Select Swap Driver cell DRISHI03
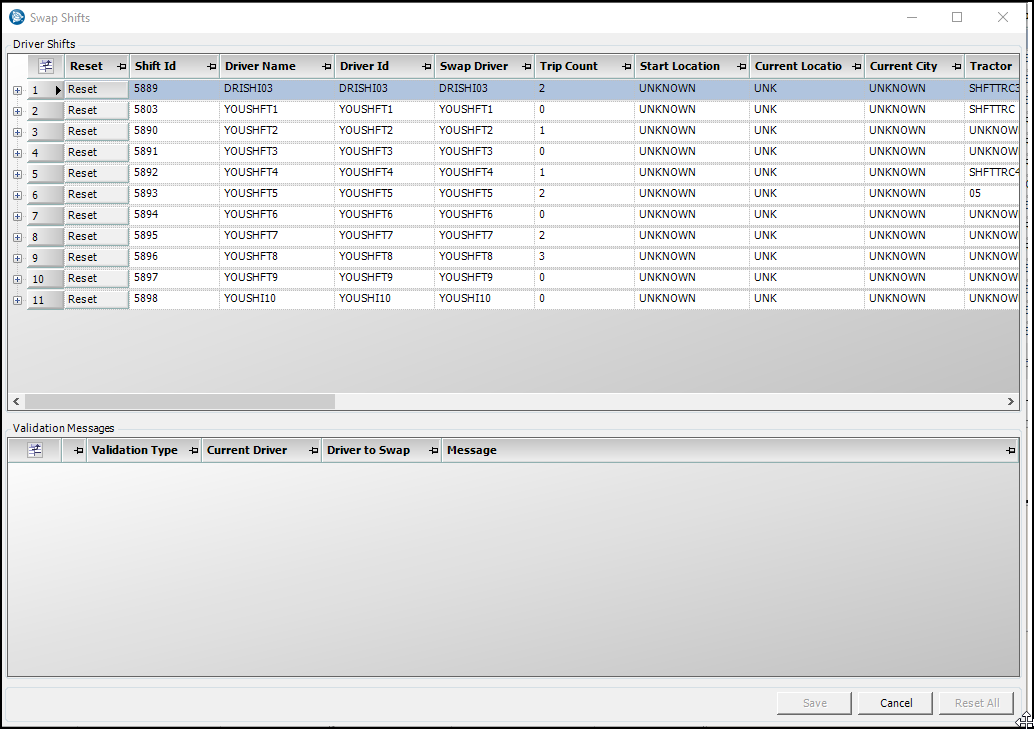 484,88
